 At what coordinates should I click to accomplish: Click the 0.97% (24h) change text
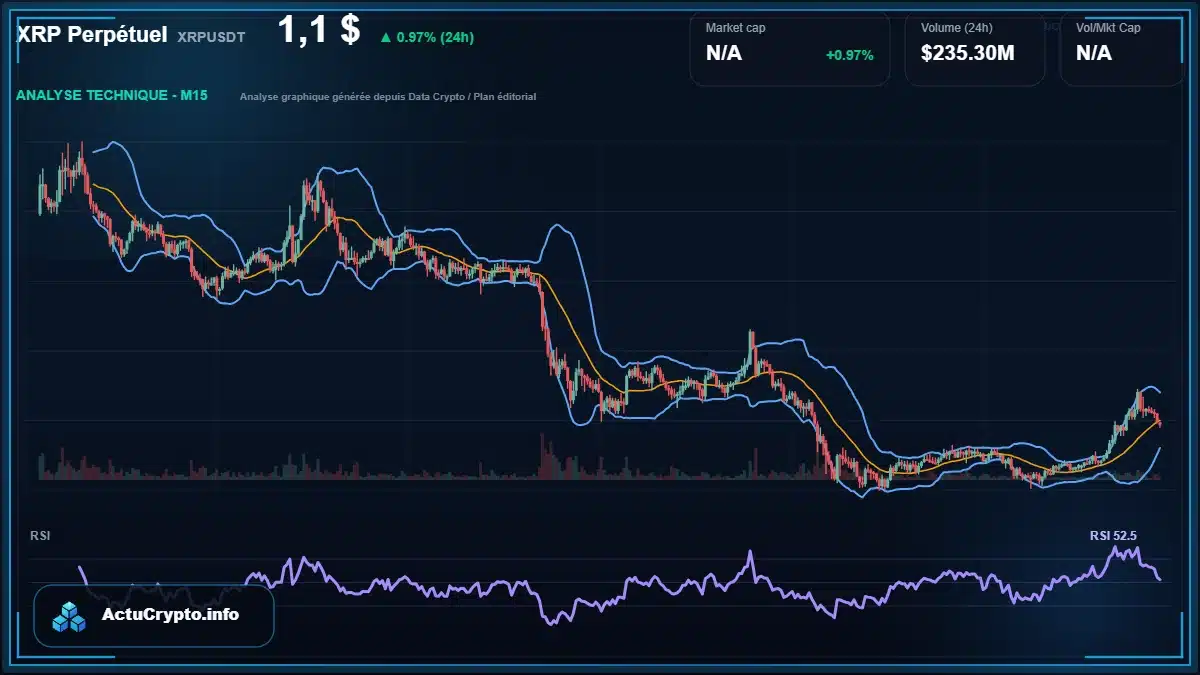click(435, 37)
